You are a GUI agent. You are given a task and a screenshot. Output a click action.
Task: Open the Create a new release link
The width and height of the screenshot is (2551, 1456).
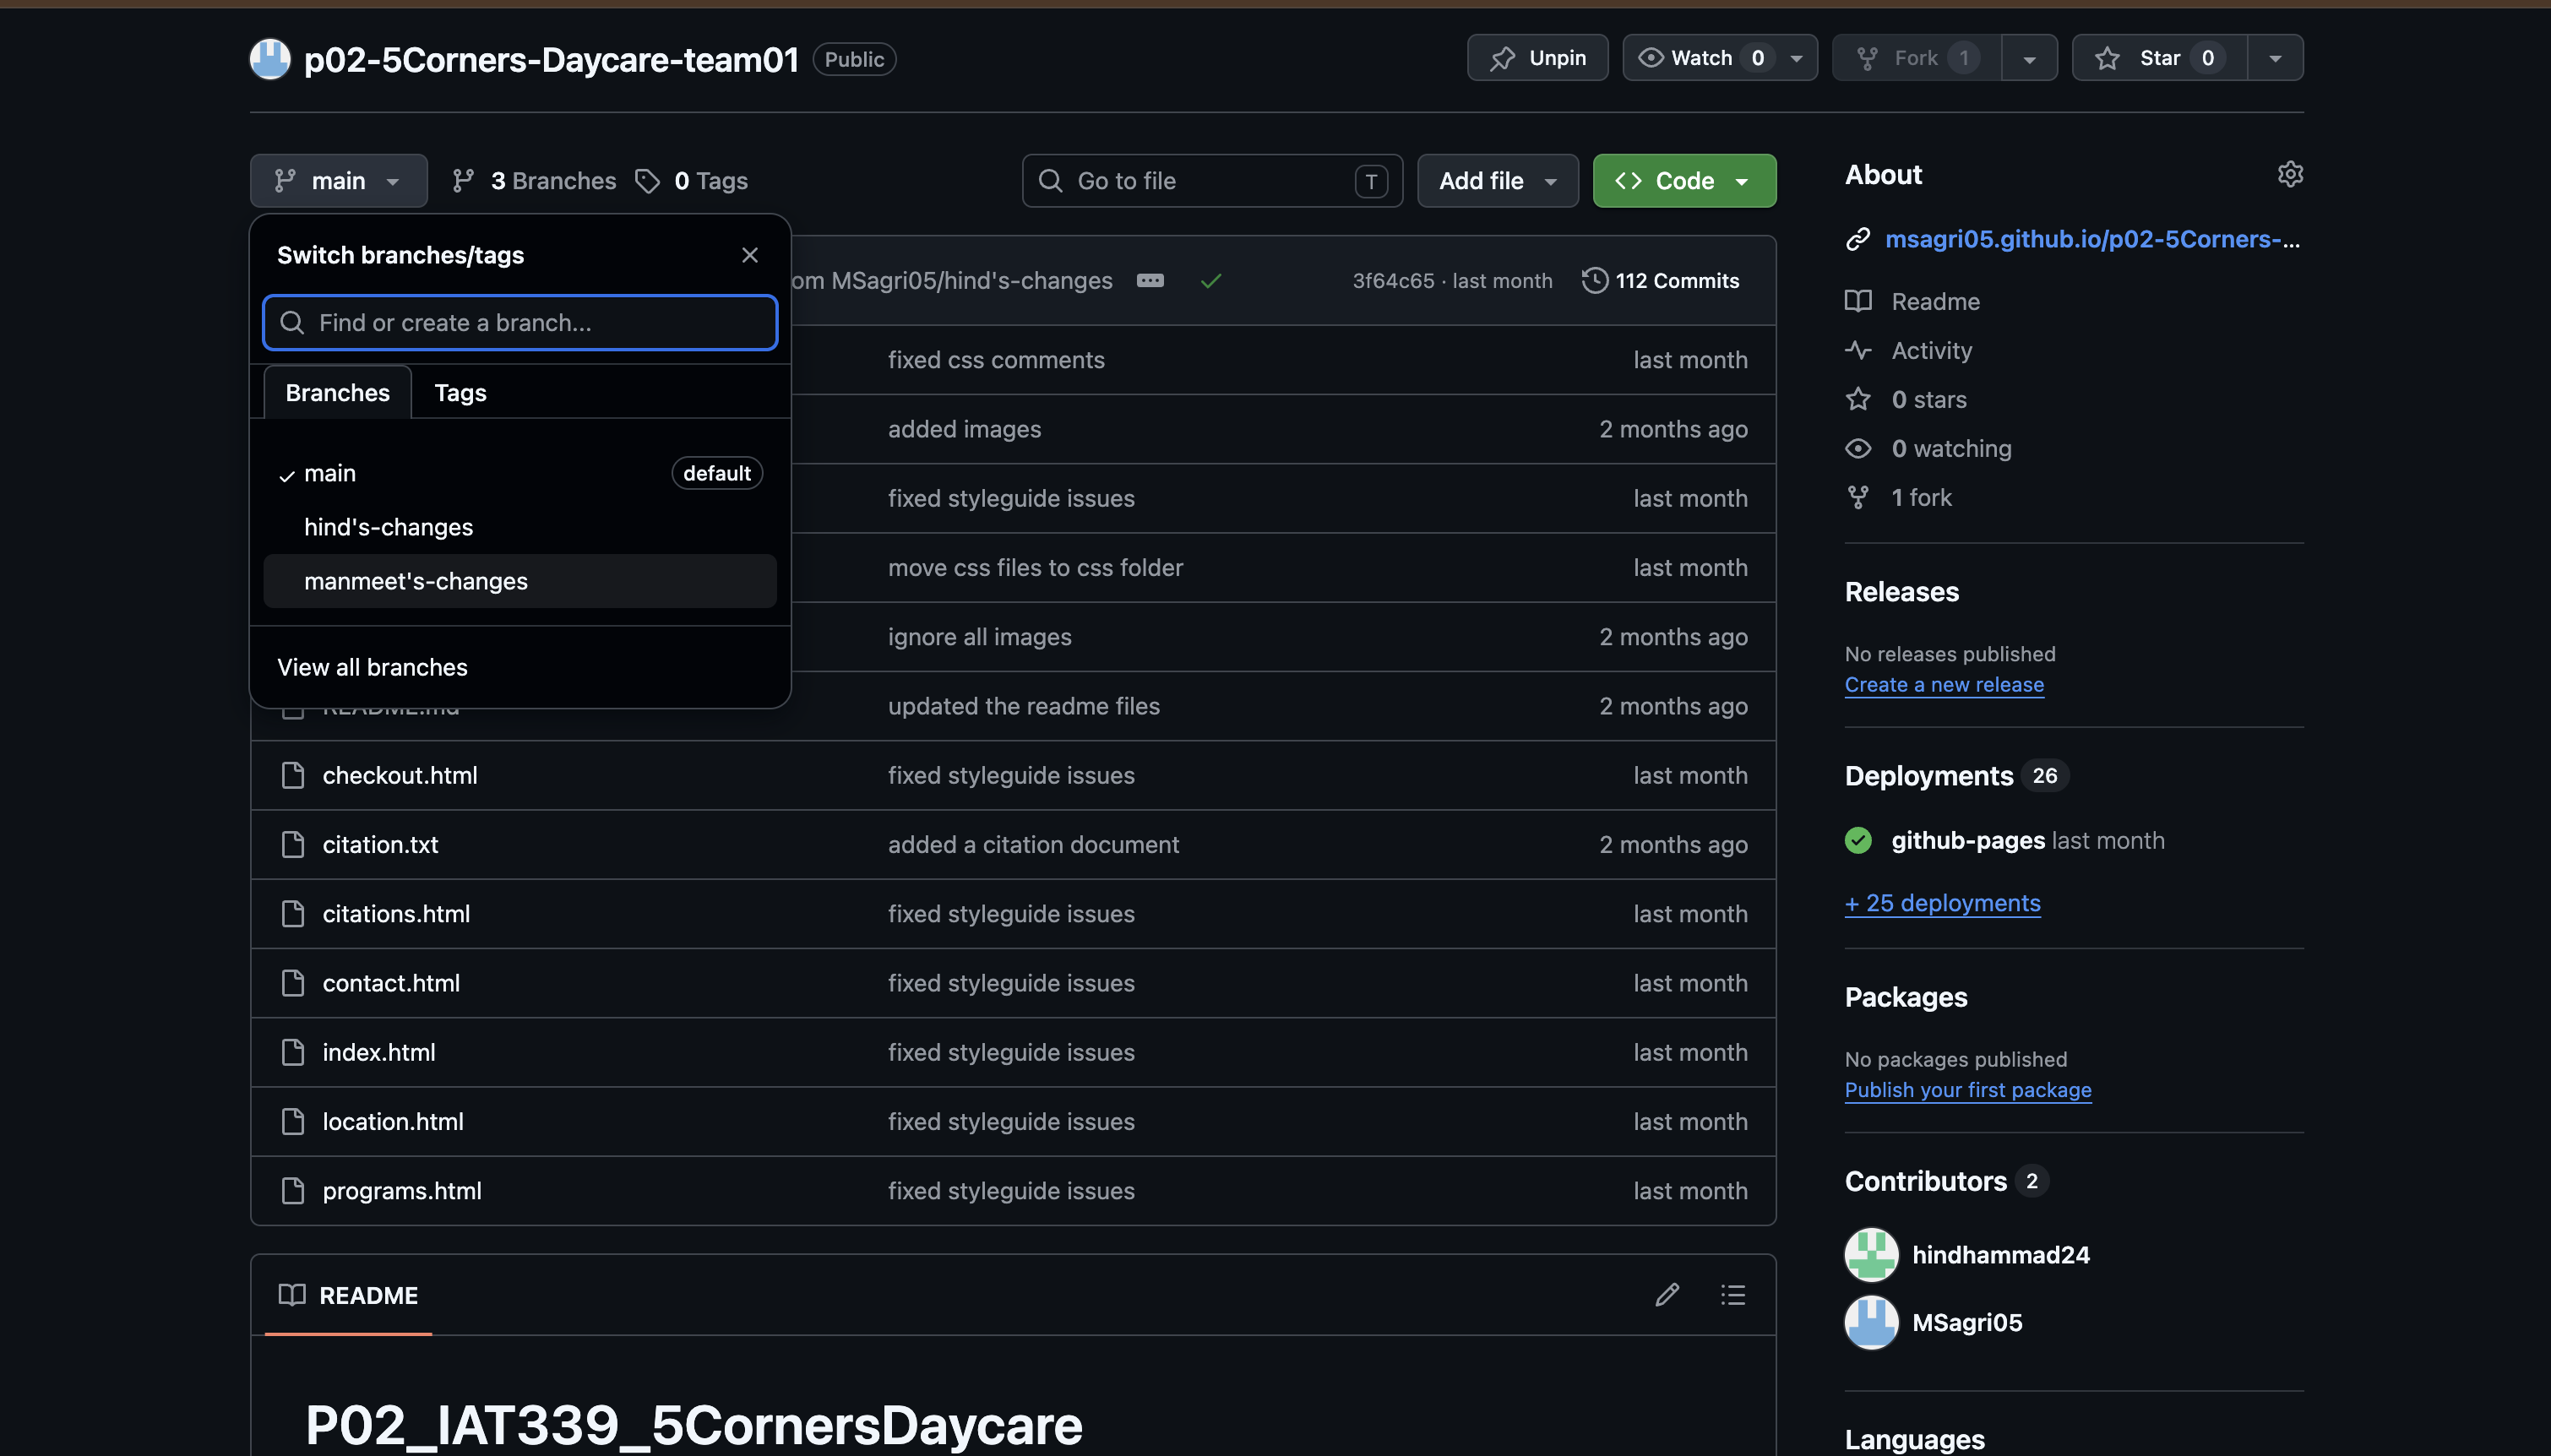pos(1943,684)
